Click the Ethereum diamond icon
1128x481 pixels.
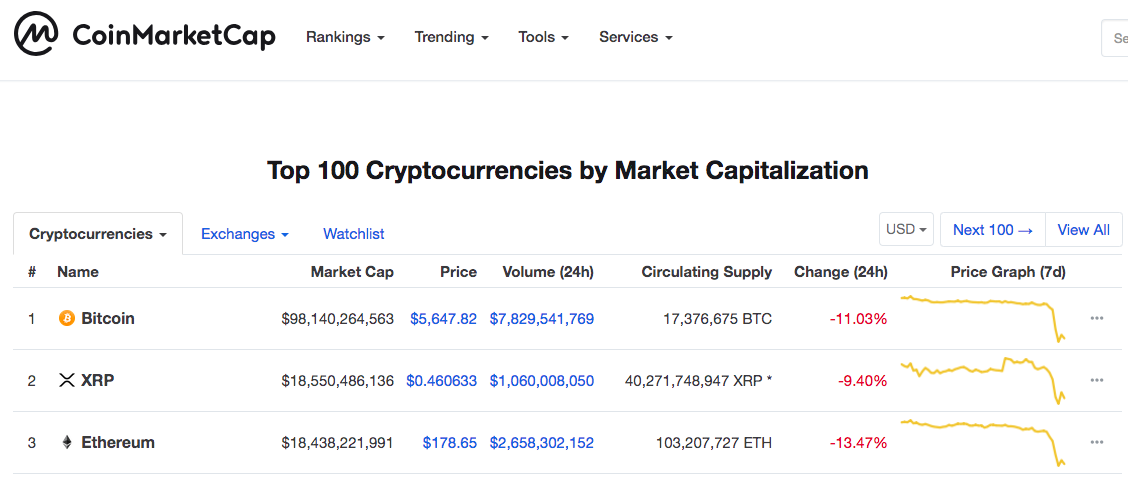(x=67, y=443)
